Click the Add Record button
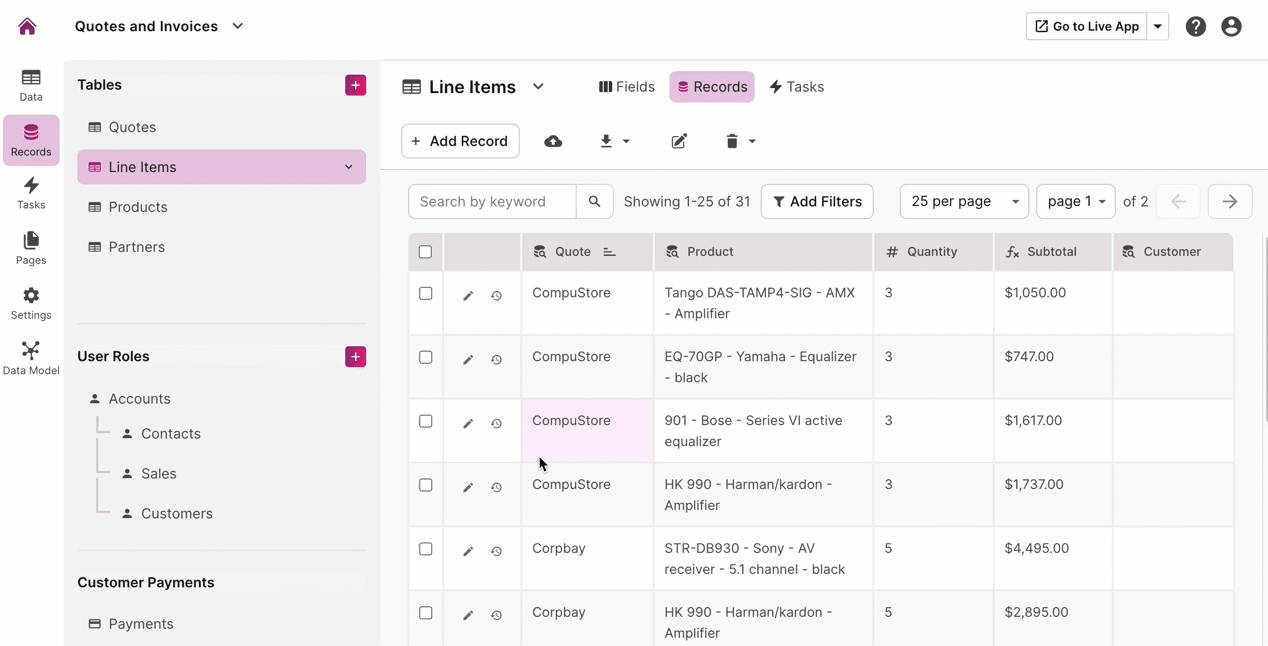The width and height of the screenshot is (1268, 646). tap(460, 142)
